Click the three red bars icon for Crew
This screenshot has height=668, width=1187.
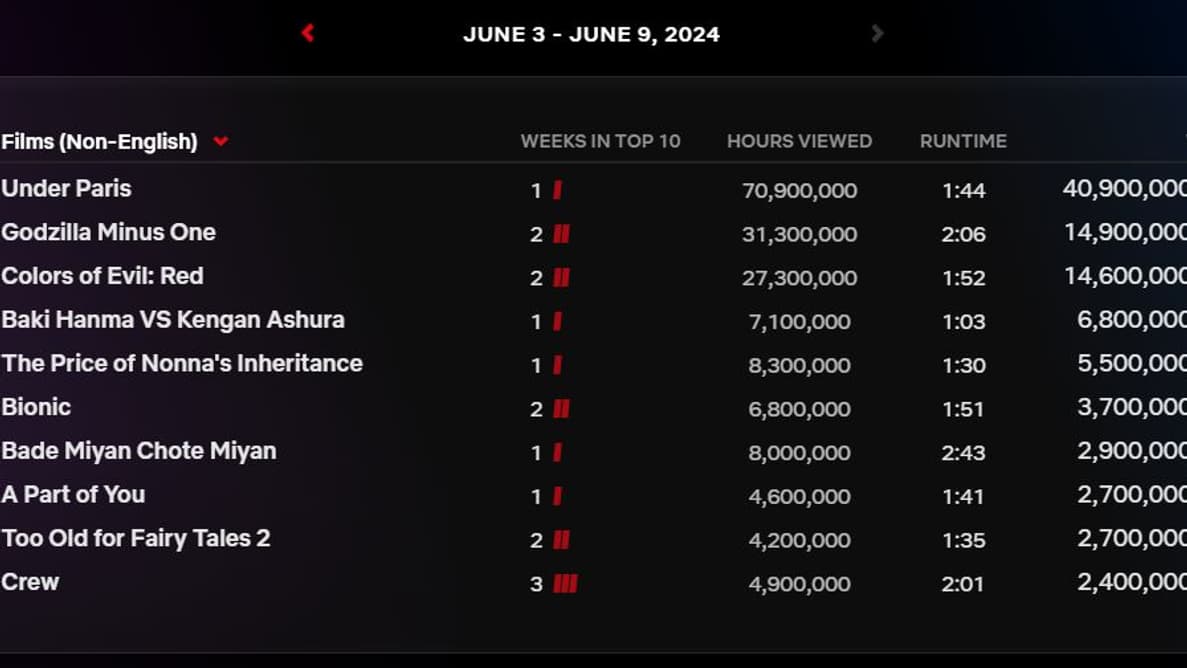click(x=566, y=584)
